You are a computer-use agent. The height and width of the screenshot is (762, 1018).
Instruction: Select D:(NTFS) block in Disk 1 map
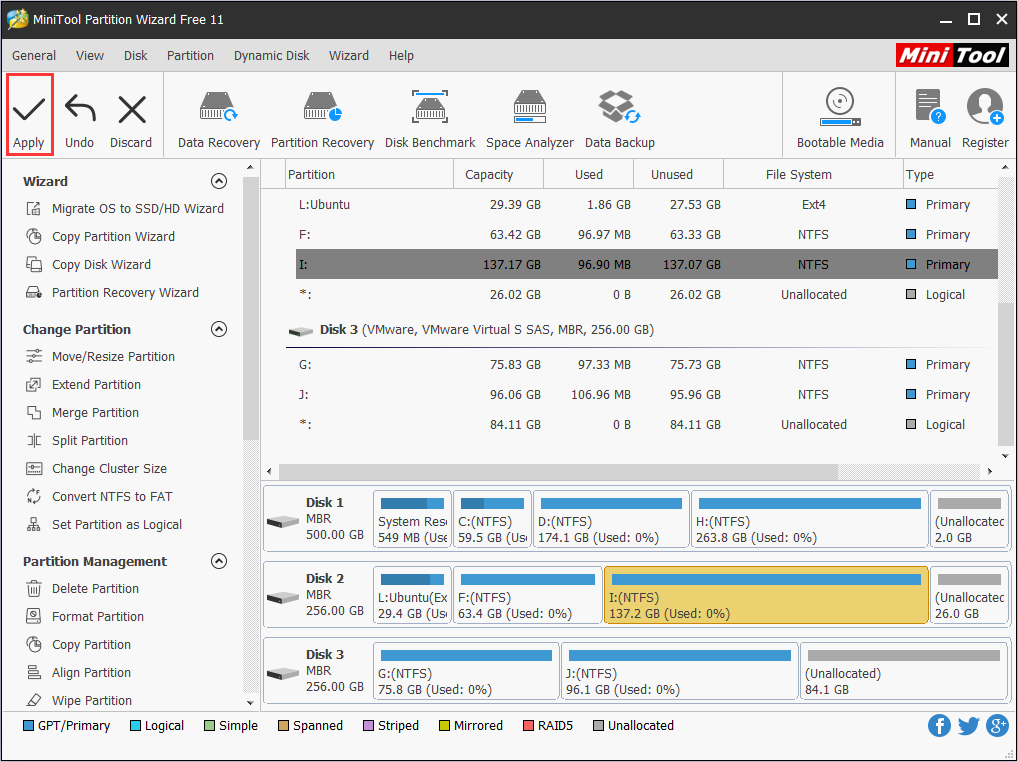click(610, 519)
